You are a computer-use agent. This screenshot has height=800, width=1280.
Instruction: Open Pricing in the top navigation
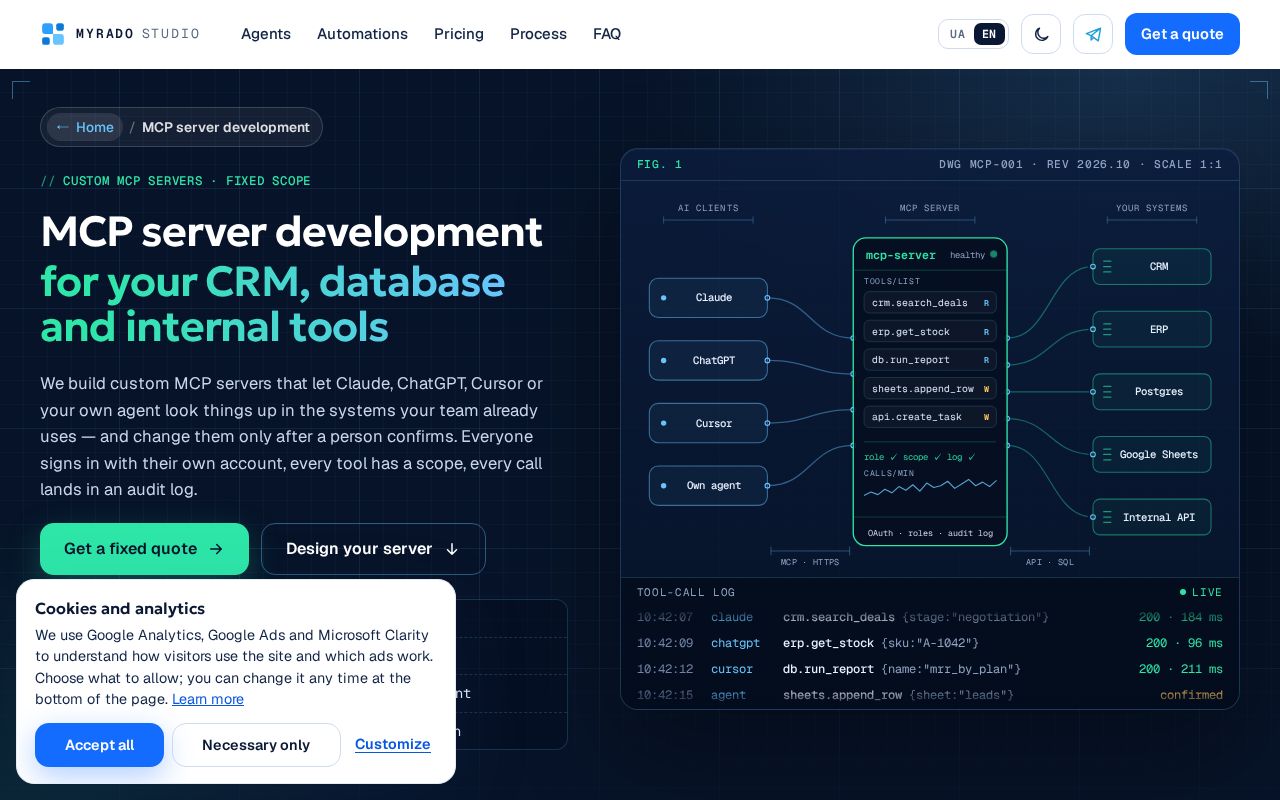click(459, 34)
